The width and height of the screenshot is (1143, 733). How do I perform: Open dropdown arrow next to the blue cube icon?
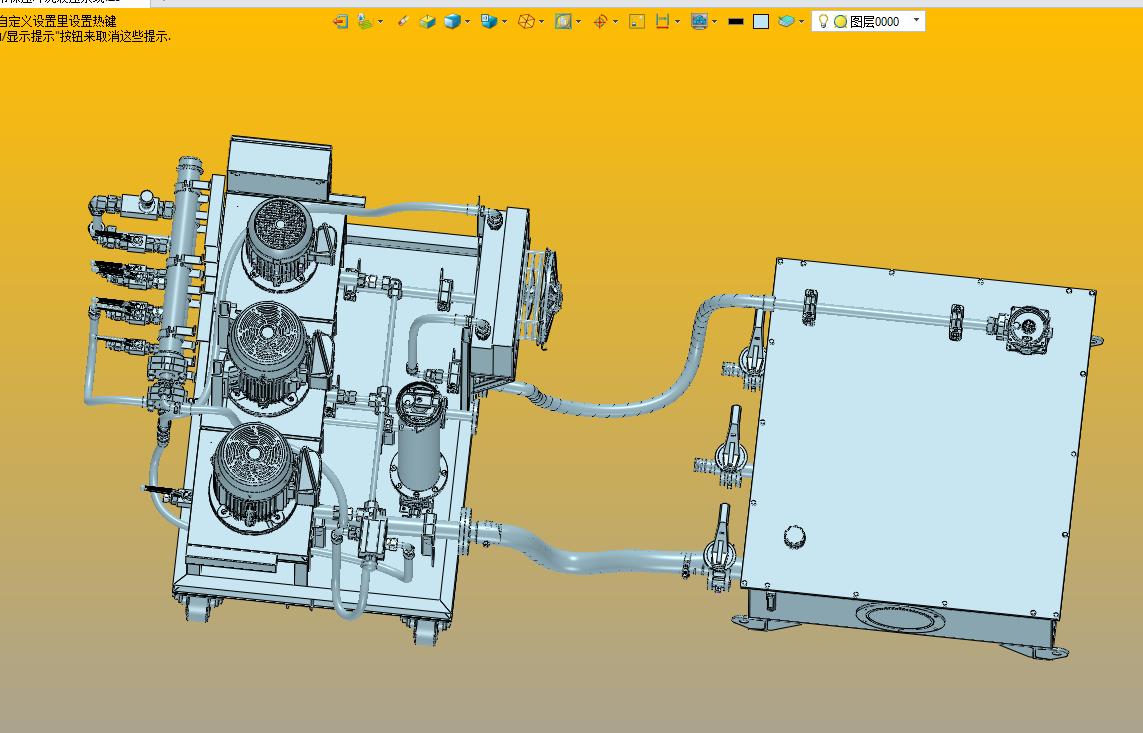point(467,22)
